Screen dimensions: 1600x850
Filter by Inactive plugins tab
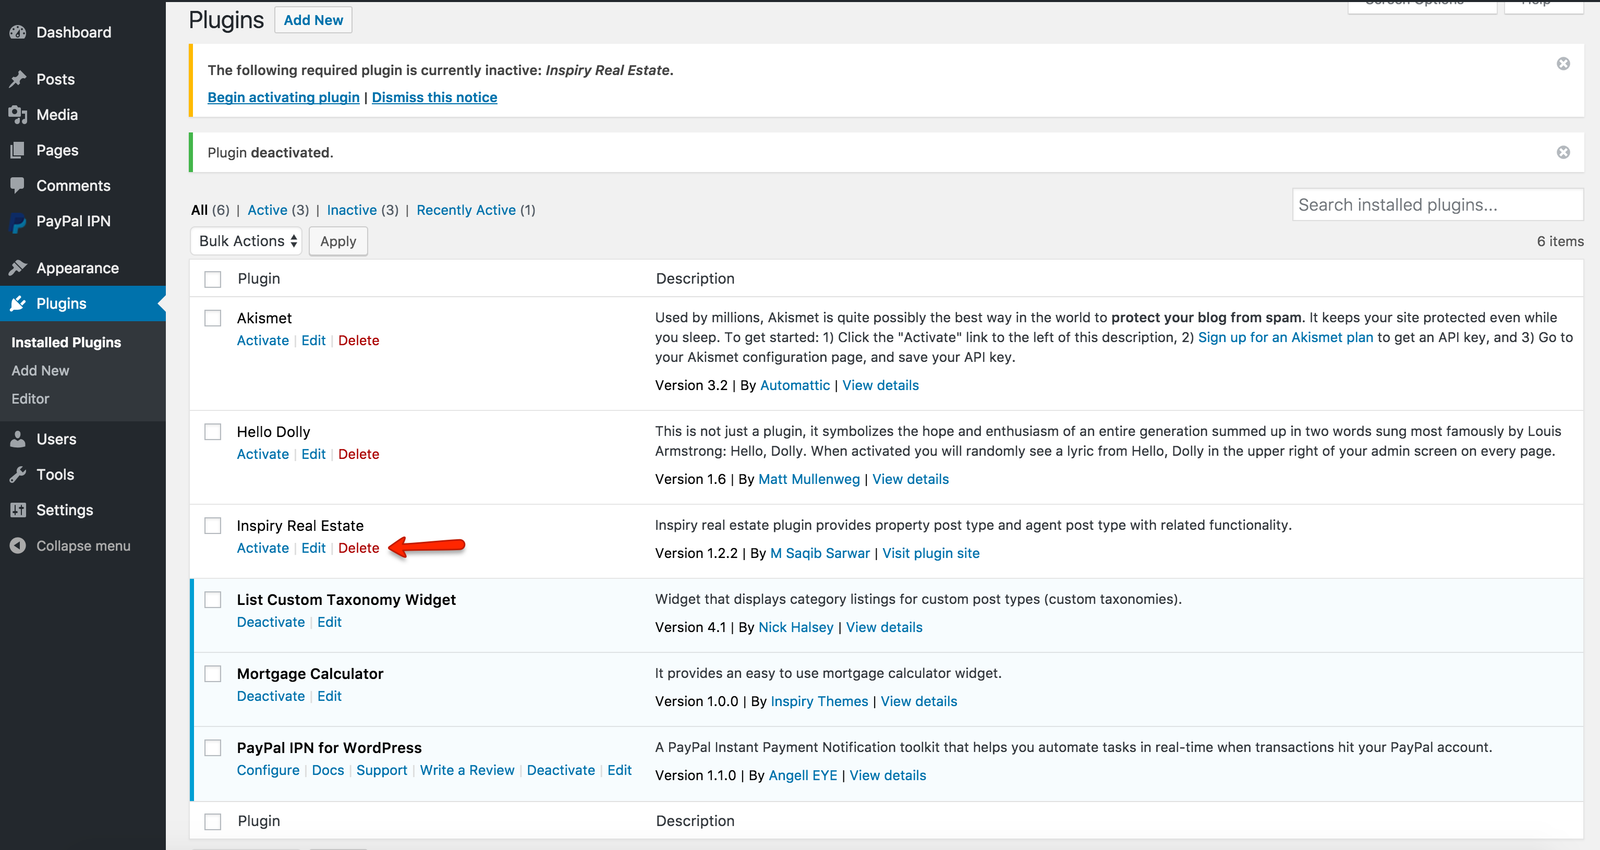click(x=352, y=210)
